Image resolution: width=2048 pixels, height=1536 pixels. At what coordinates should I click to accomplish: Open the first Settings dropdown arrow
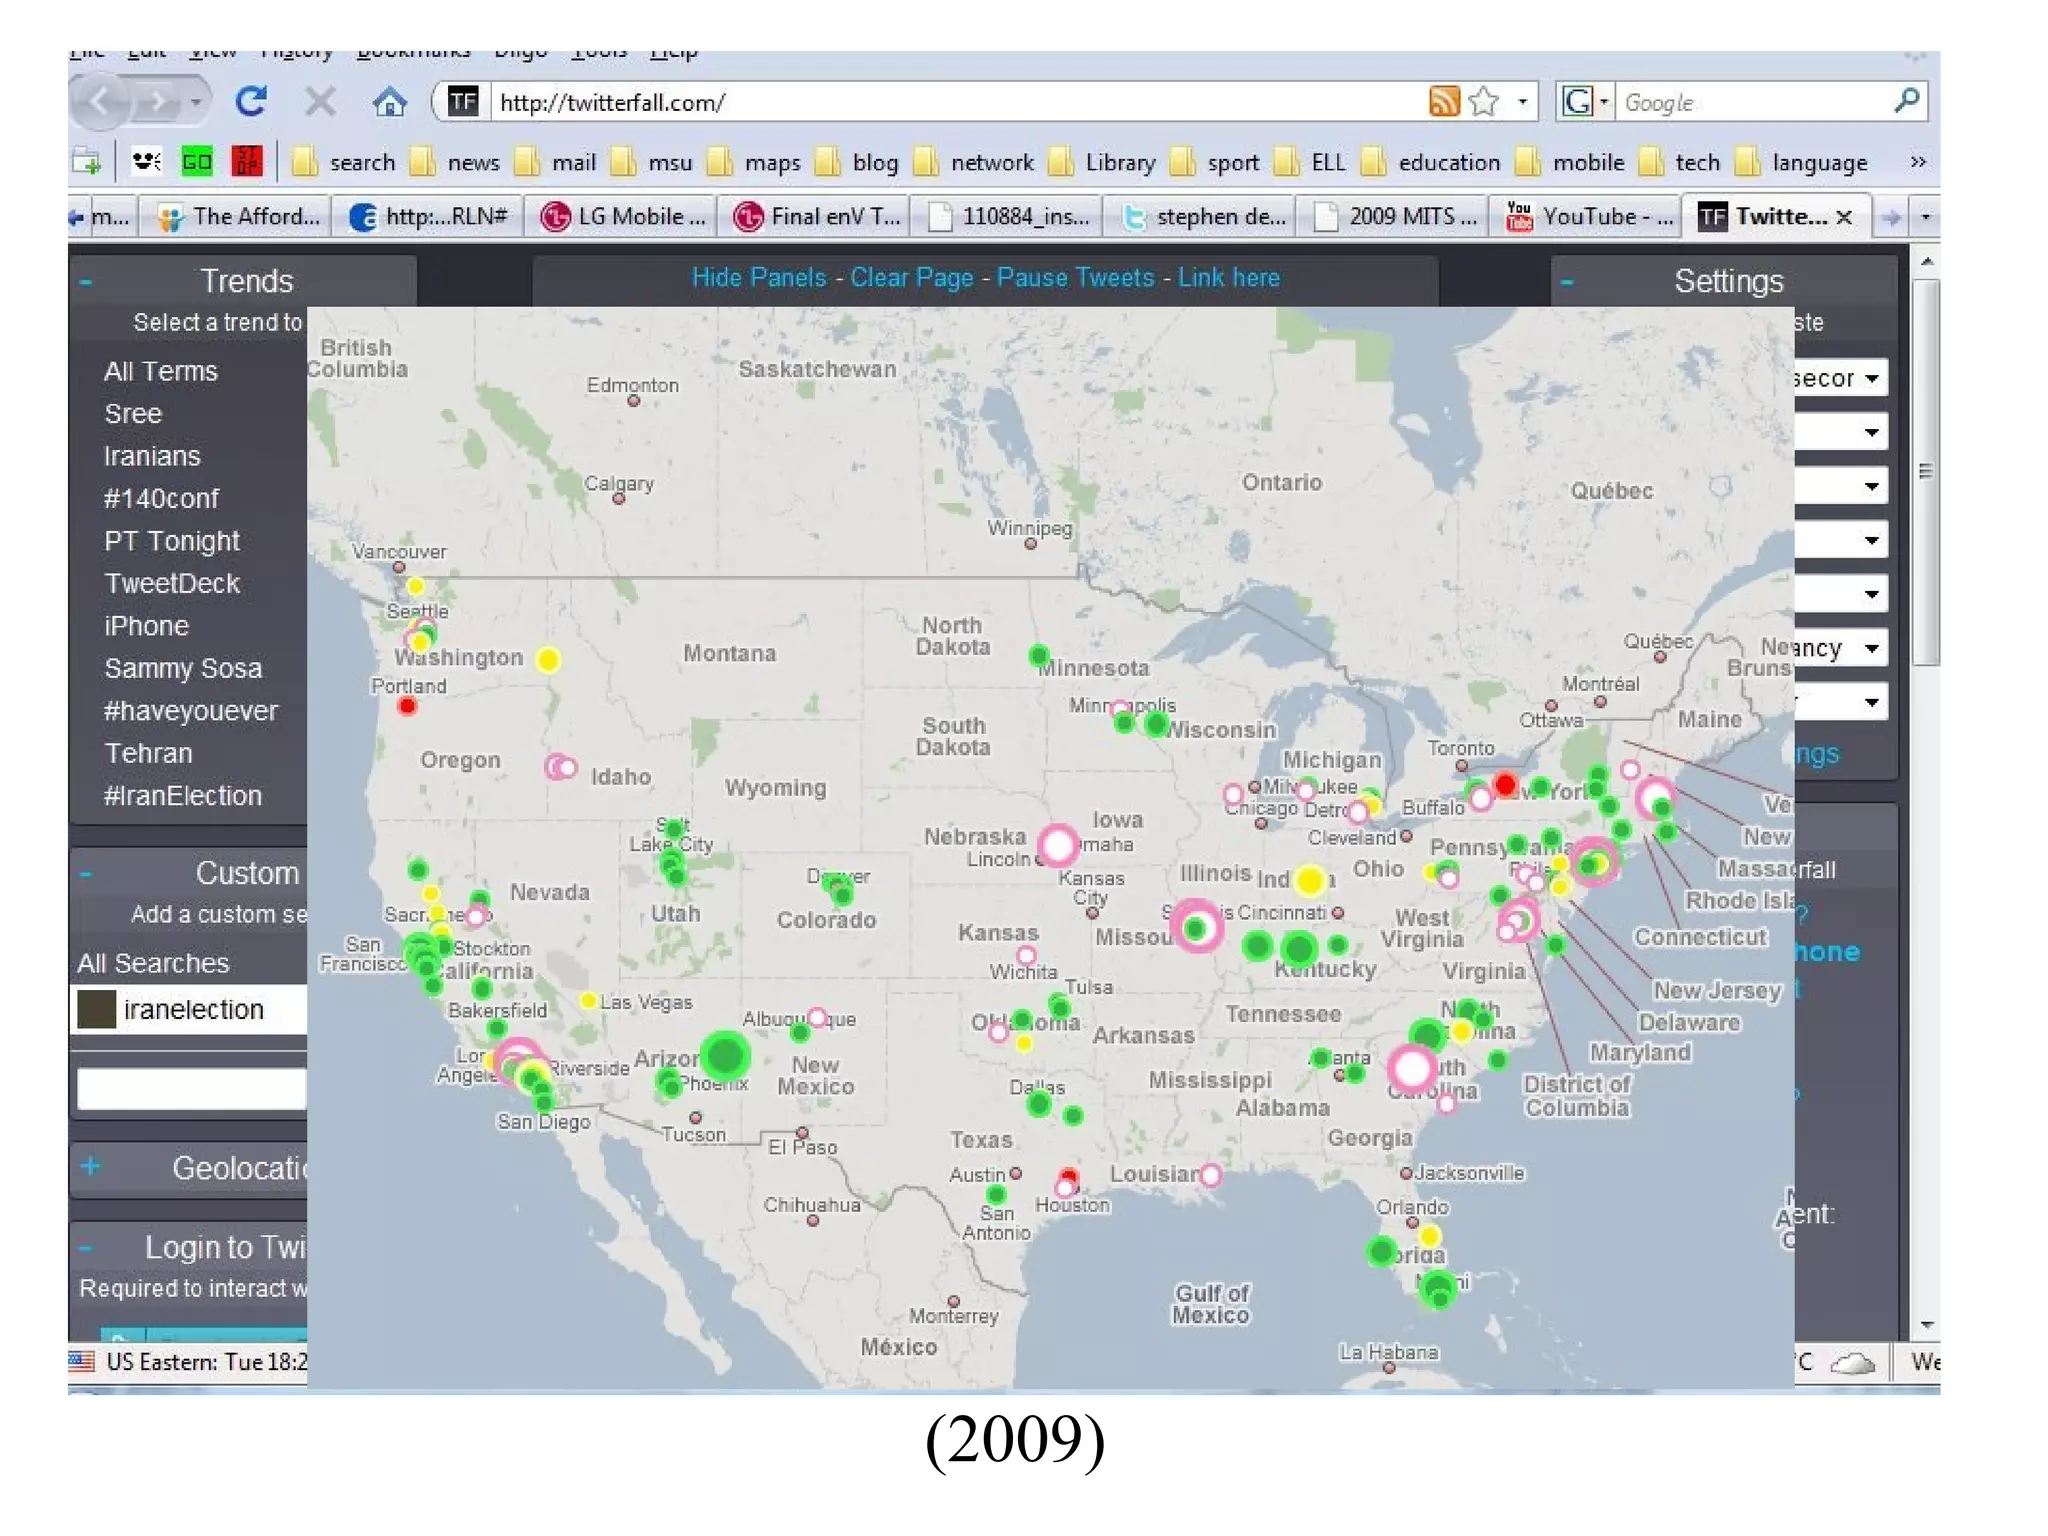(1871, 379)
